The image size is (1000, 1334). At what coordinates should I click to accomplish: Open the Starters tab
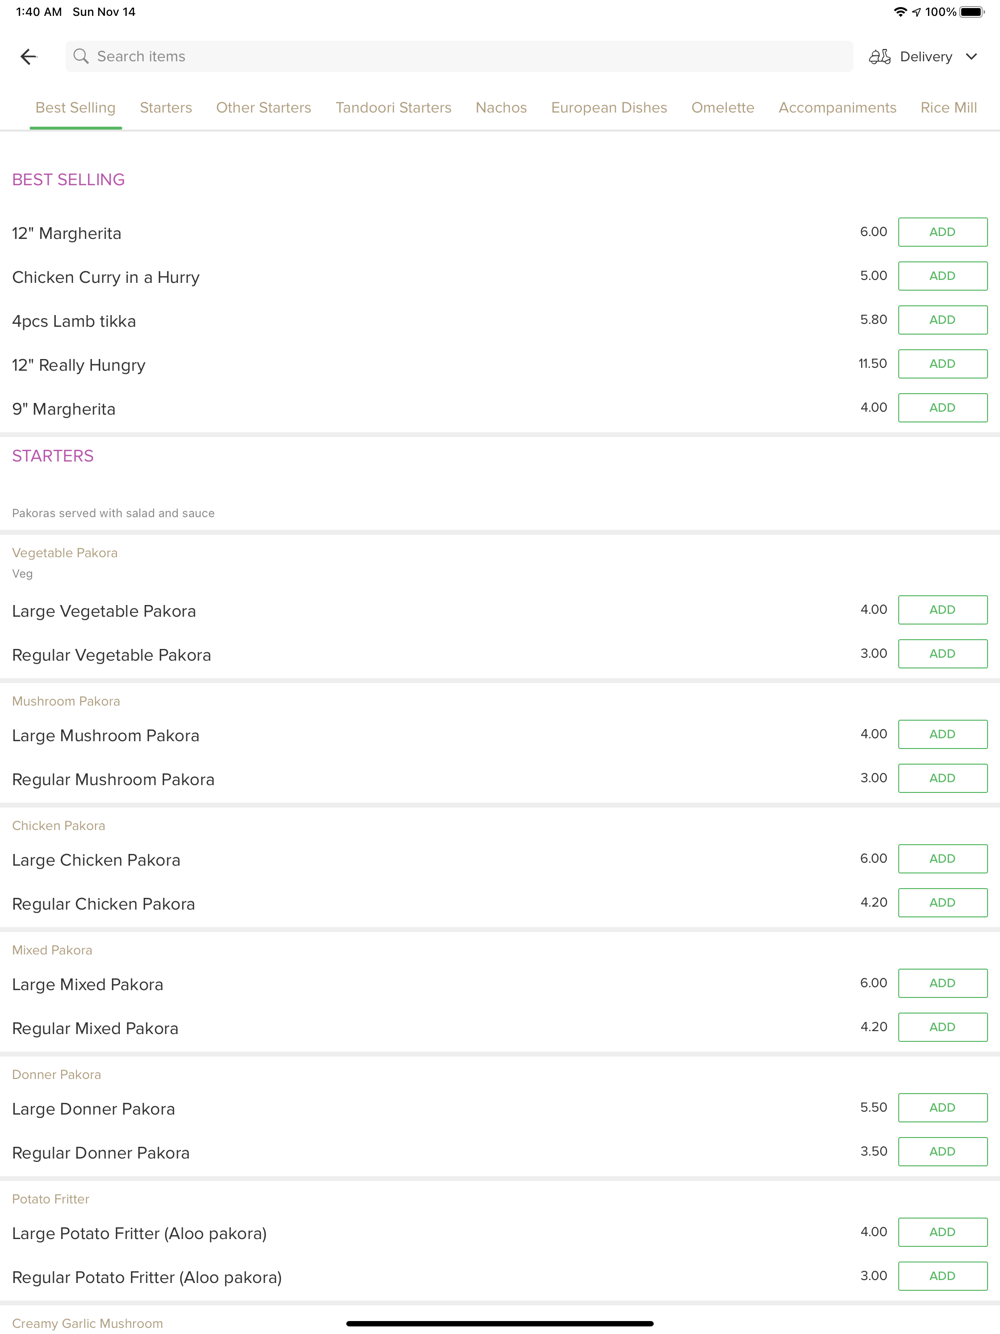tap(166, 108)
